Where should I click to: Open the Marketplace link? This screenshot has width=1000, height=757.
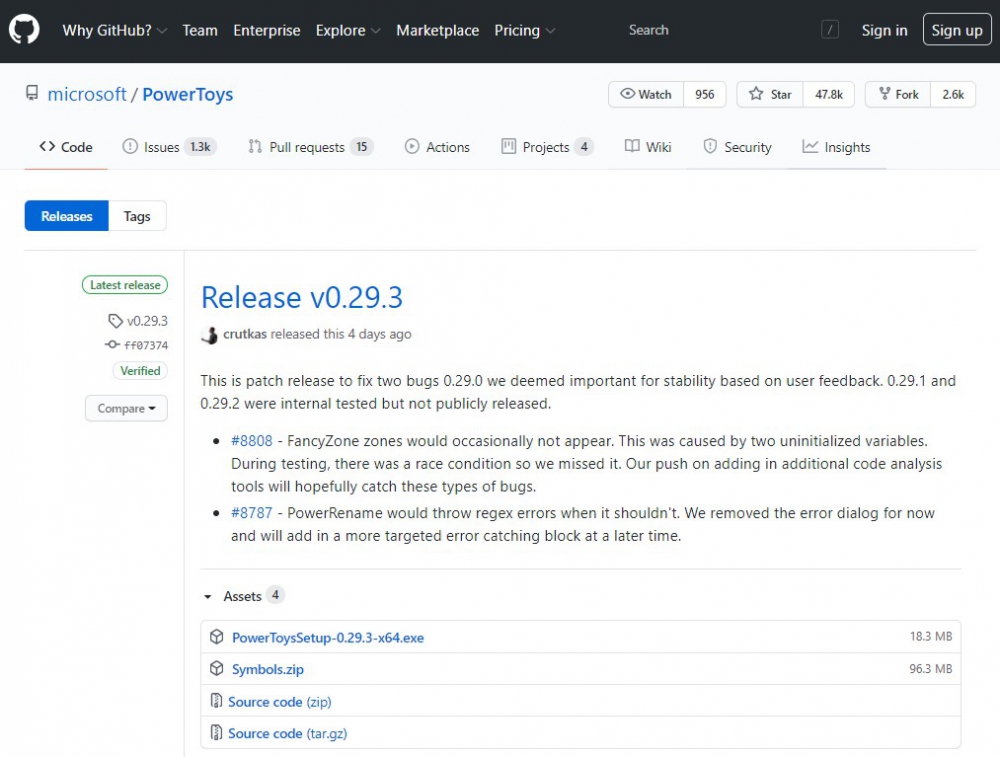[x=438, y=31]
